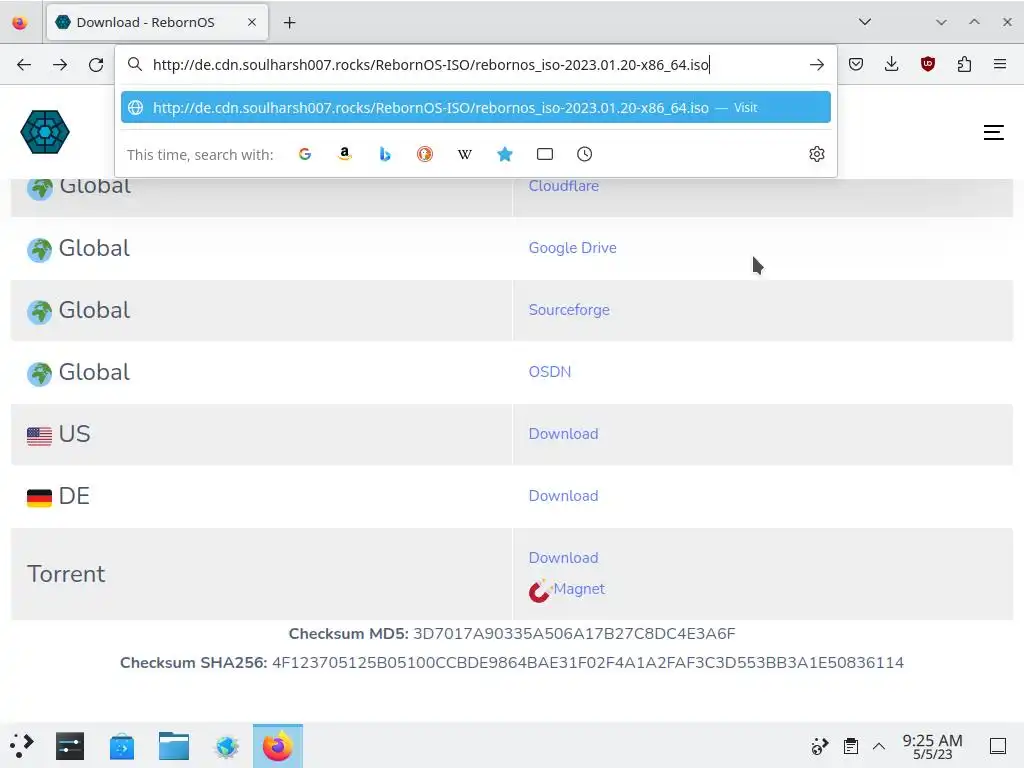Click Firefox icon in title bar
Screen dimensions: 1024x768
click(20, 23)
